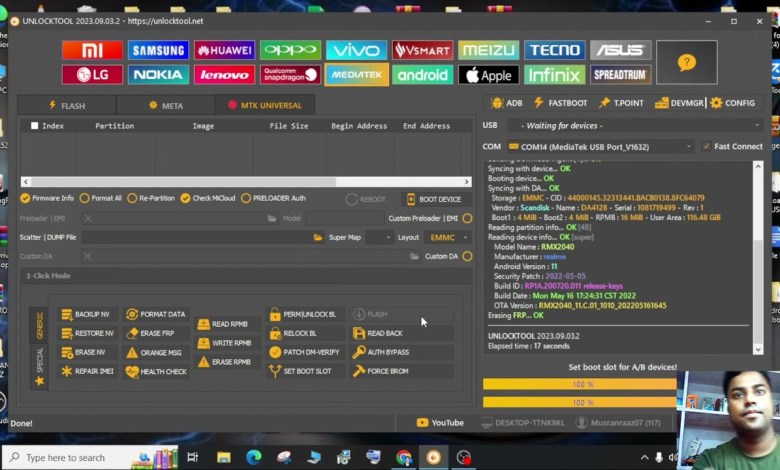
Task: Choose the Apple brand tile
Action: (488, 75)
